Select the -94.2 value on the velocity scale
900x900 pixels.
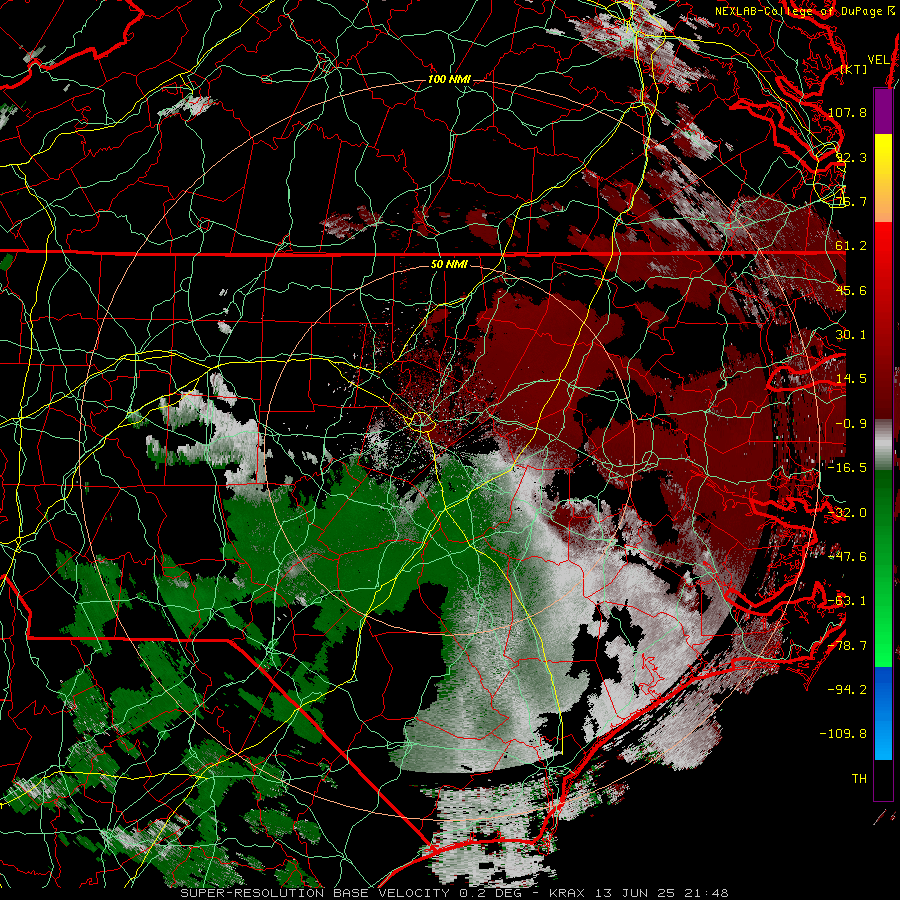pos(847,690)
